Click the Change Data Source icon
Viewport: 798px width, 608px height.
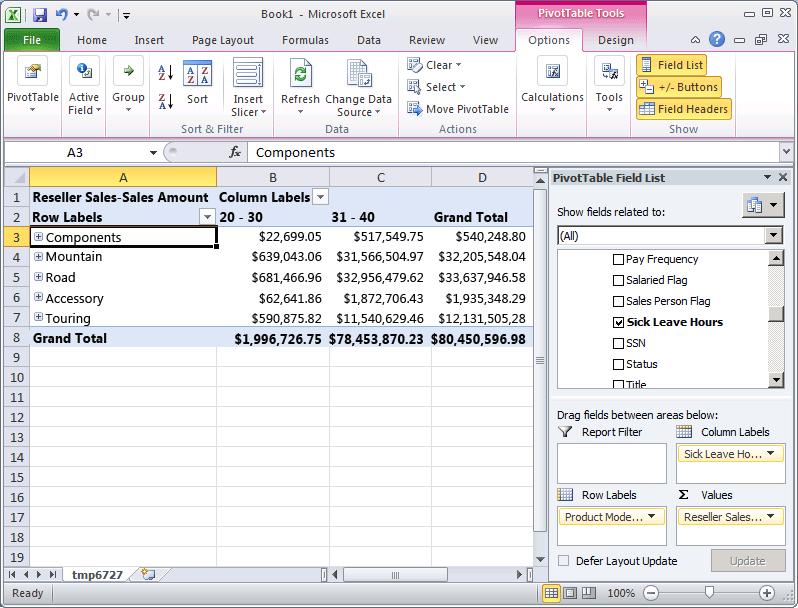[358, 76]
